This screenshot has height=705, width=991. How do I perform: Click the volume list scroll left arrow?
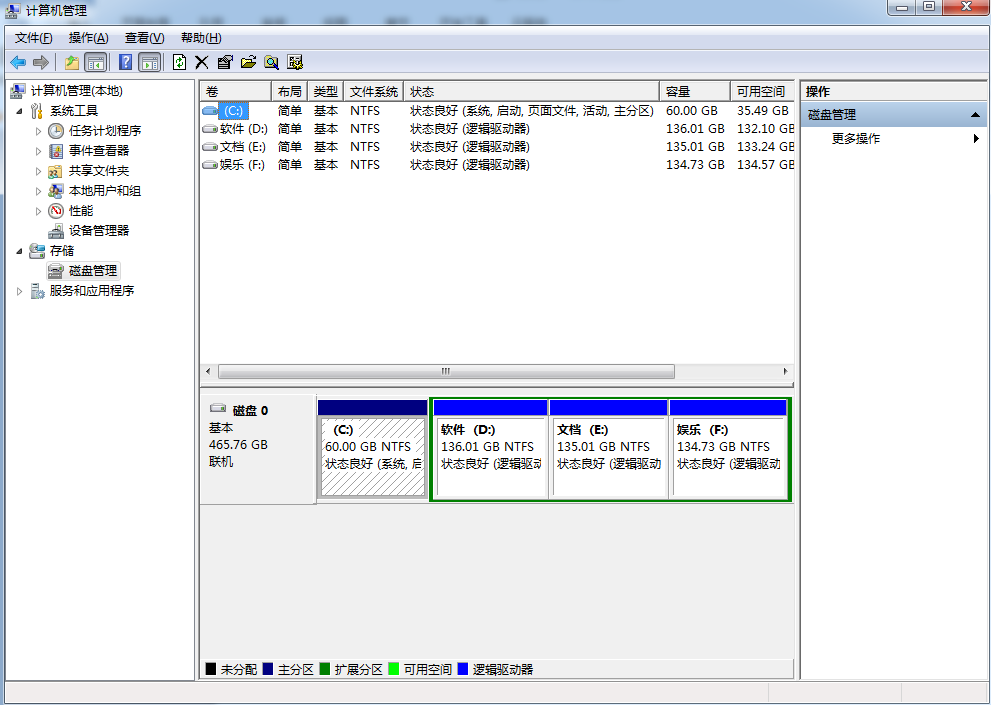(x=209, y=371)
